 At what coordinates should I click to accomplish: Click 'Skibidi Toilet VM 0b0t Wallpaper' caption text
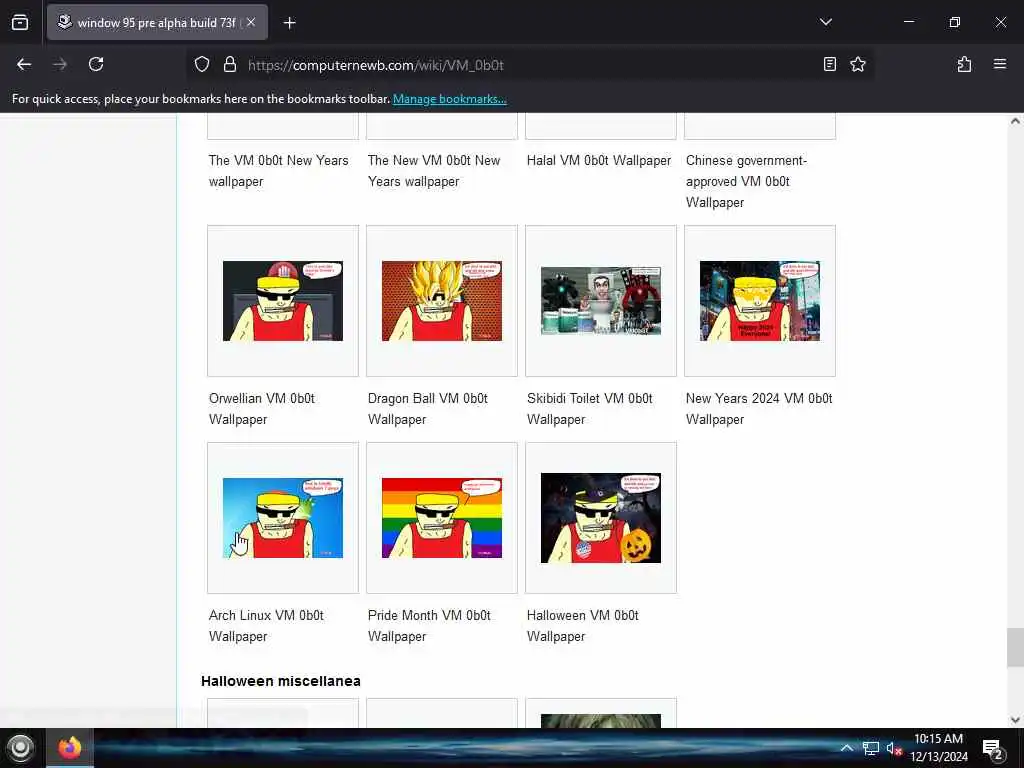[590, 409]
